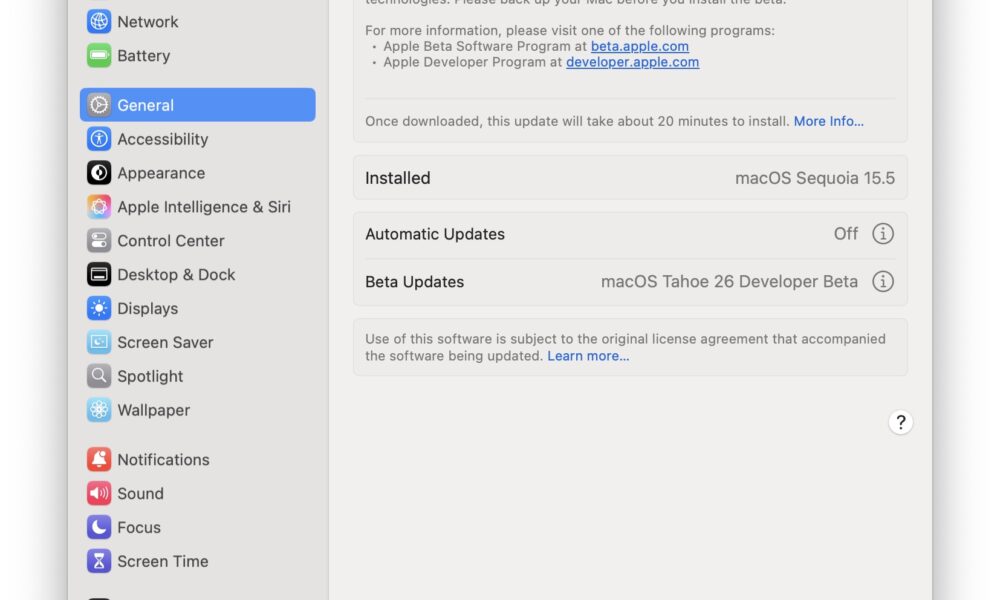Click the Desktop & Dock icon
Image resolution: width=1000 pixels, height=600 pixels.
click(99, 274)
